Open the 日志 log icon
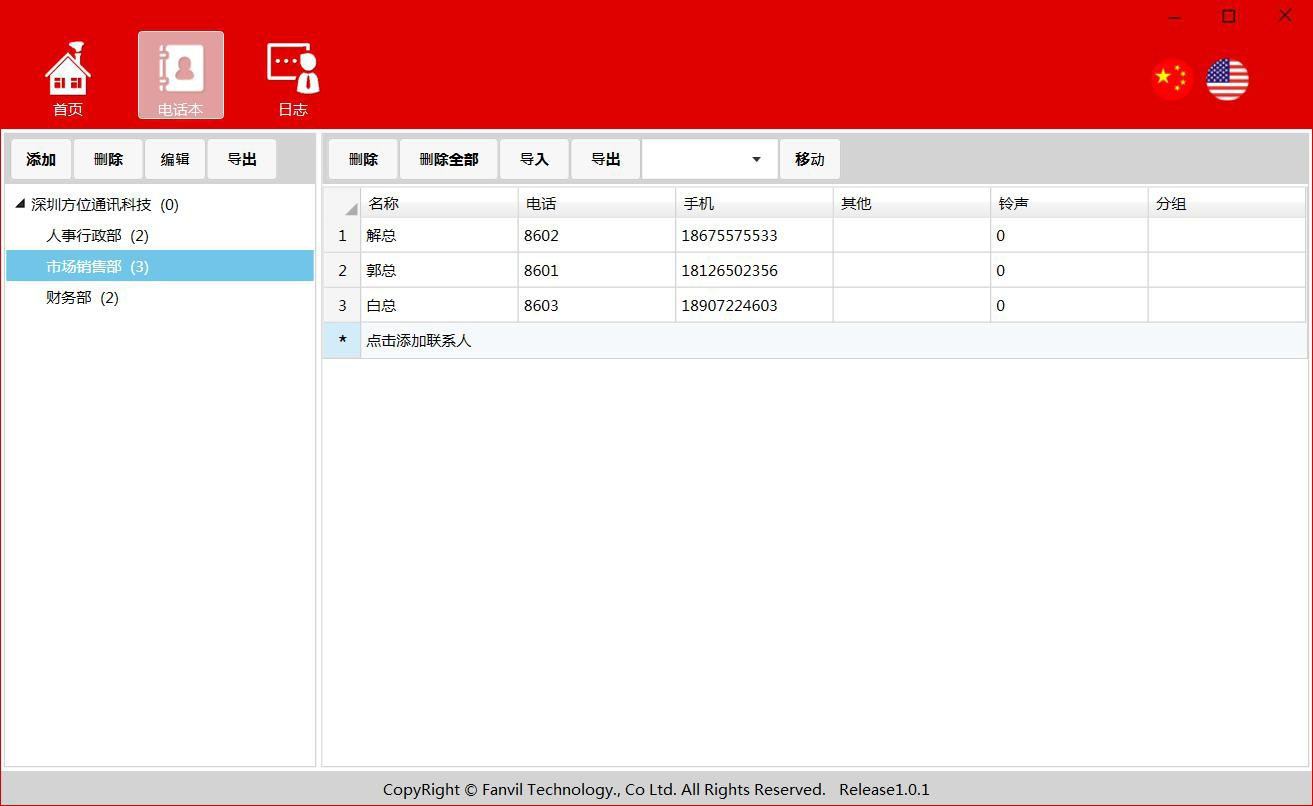Viewport: 1313px width, 806px height. pos(293,78)
